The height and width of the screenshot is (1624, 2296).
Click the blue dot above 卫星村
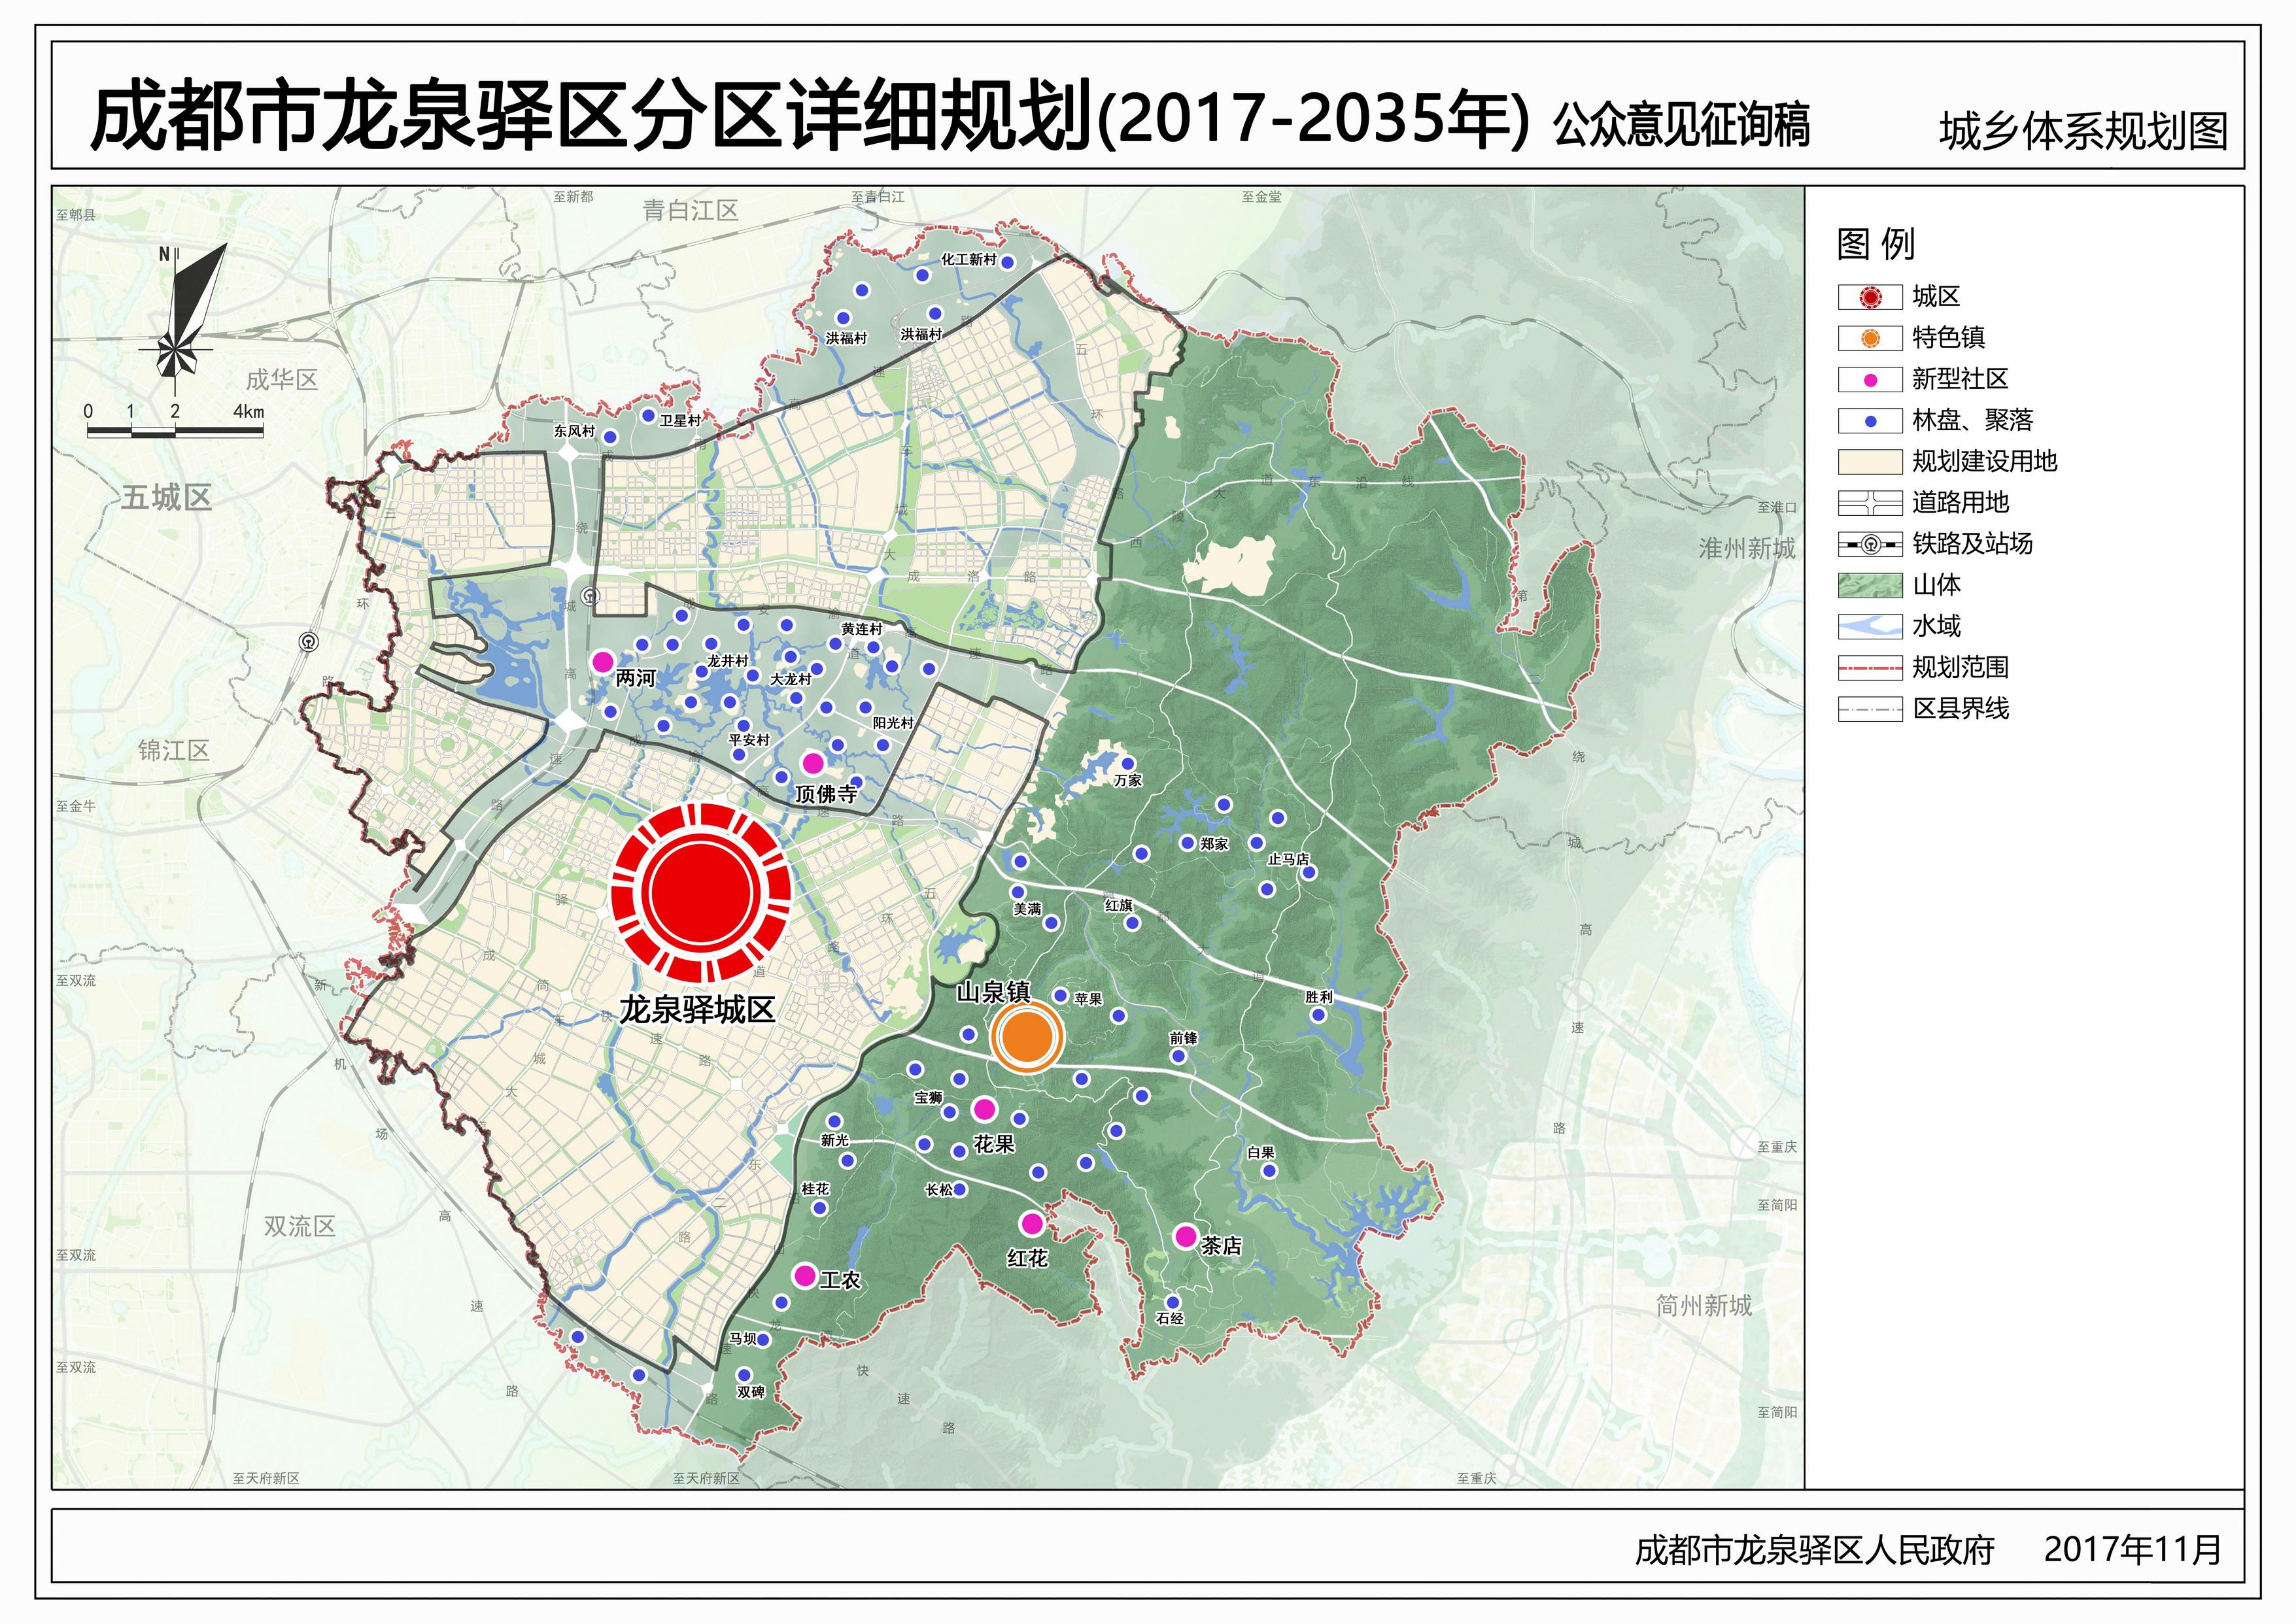point(648,415)
